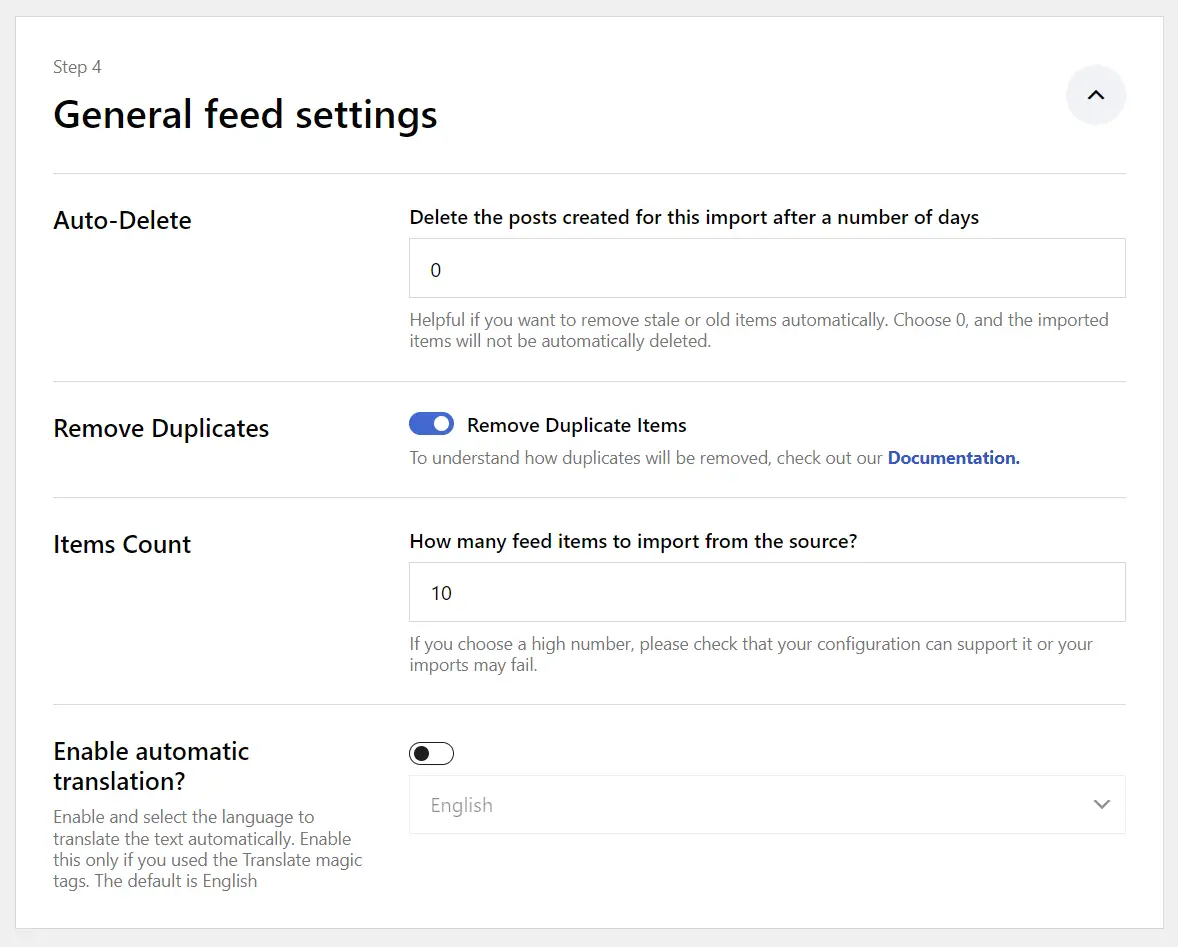Collapse the General feed settings section
This screenshot has width=1178, height=947.
pyautogui.click(x=1095, y=95)
